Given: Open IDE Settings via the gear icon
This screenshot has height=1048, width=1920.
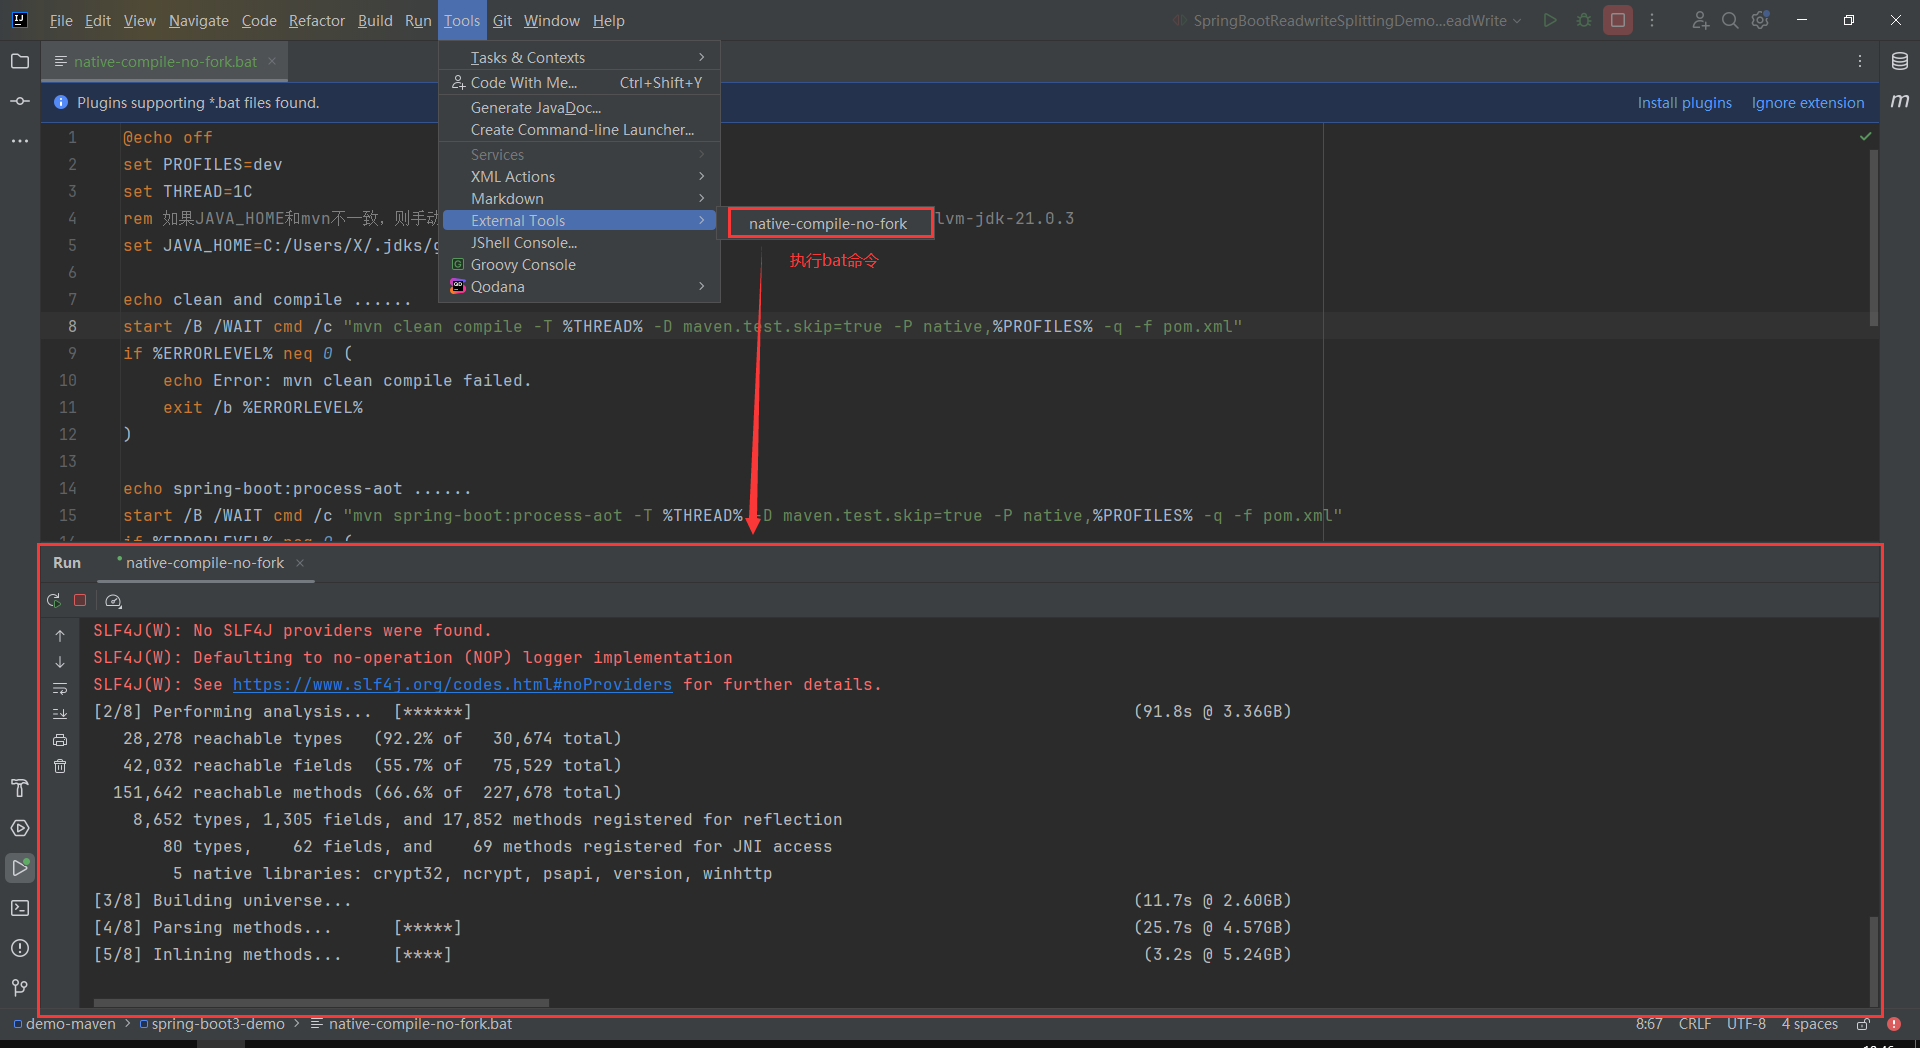Looking at the screenshot, I should pyautogui.click(x=1760, y=20).
